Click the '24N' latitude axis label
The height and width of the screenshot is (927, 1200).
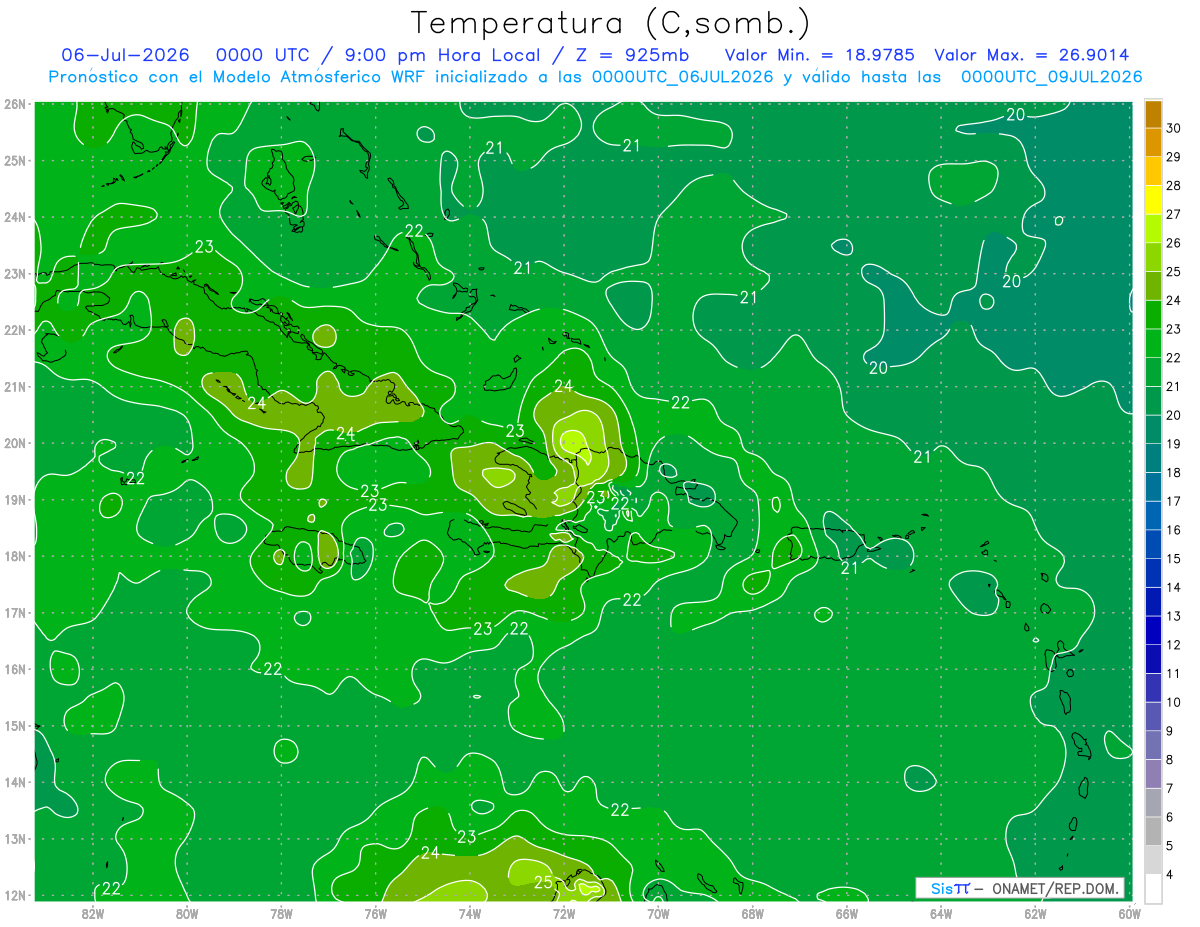coord(15,217)
